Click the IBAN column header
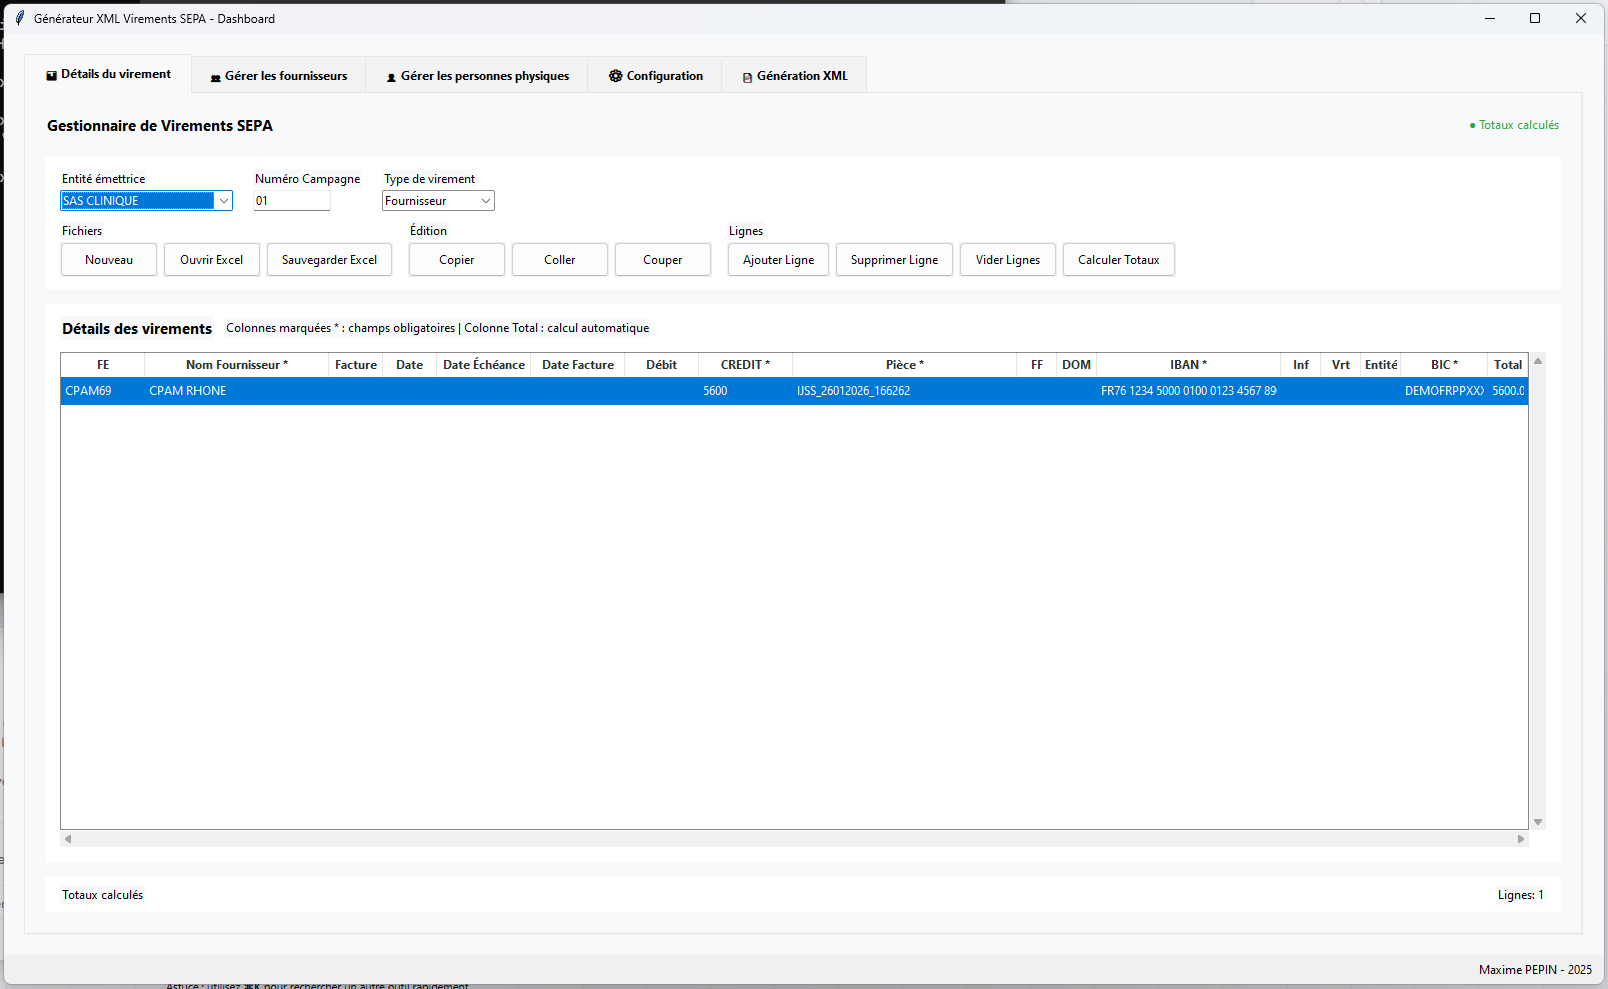This screenshot has height=989, width=1608. (1189, 365)
